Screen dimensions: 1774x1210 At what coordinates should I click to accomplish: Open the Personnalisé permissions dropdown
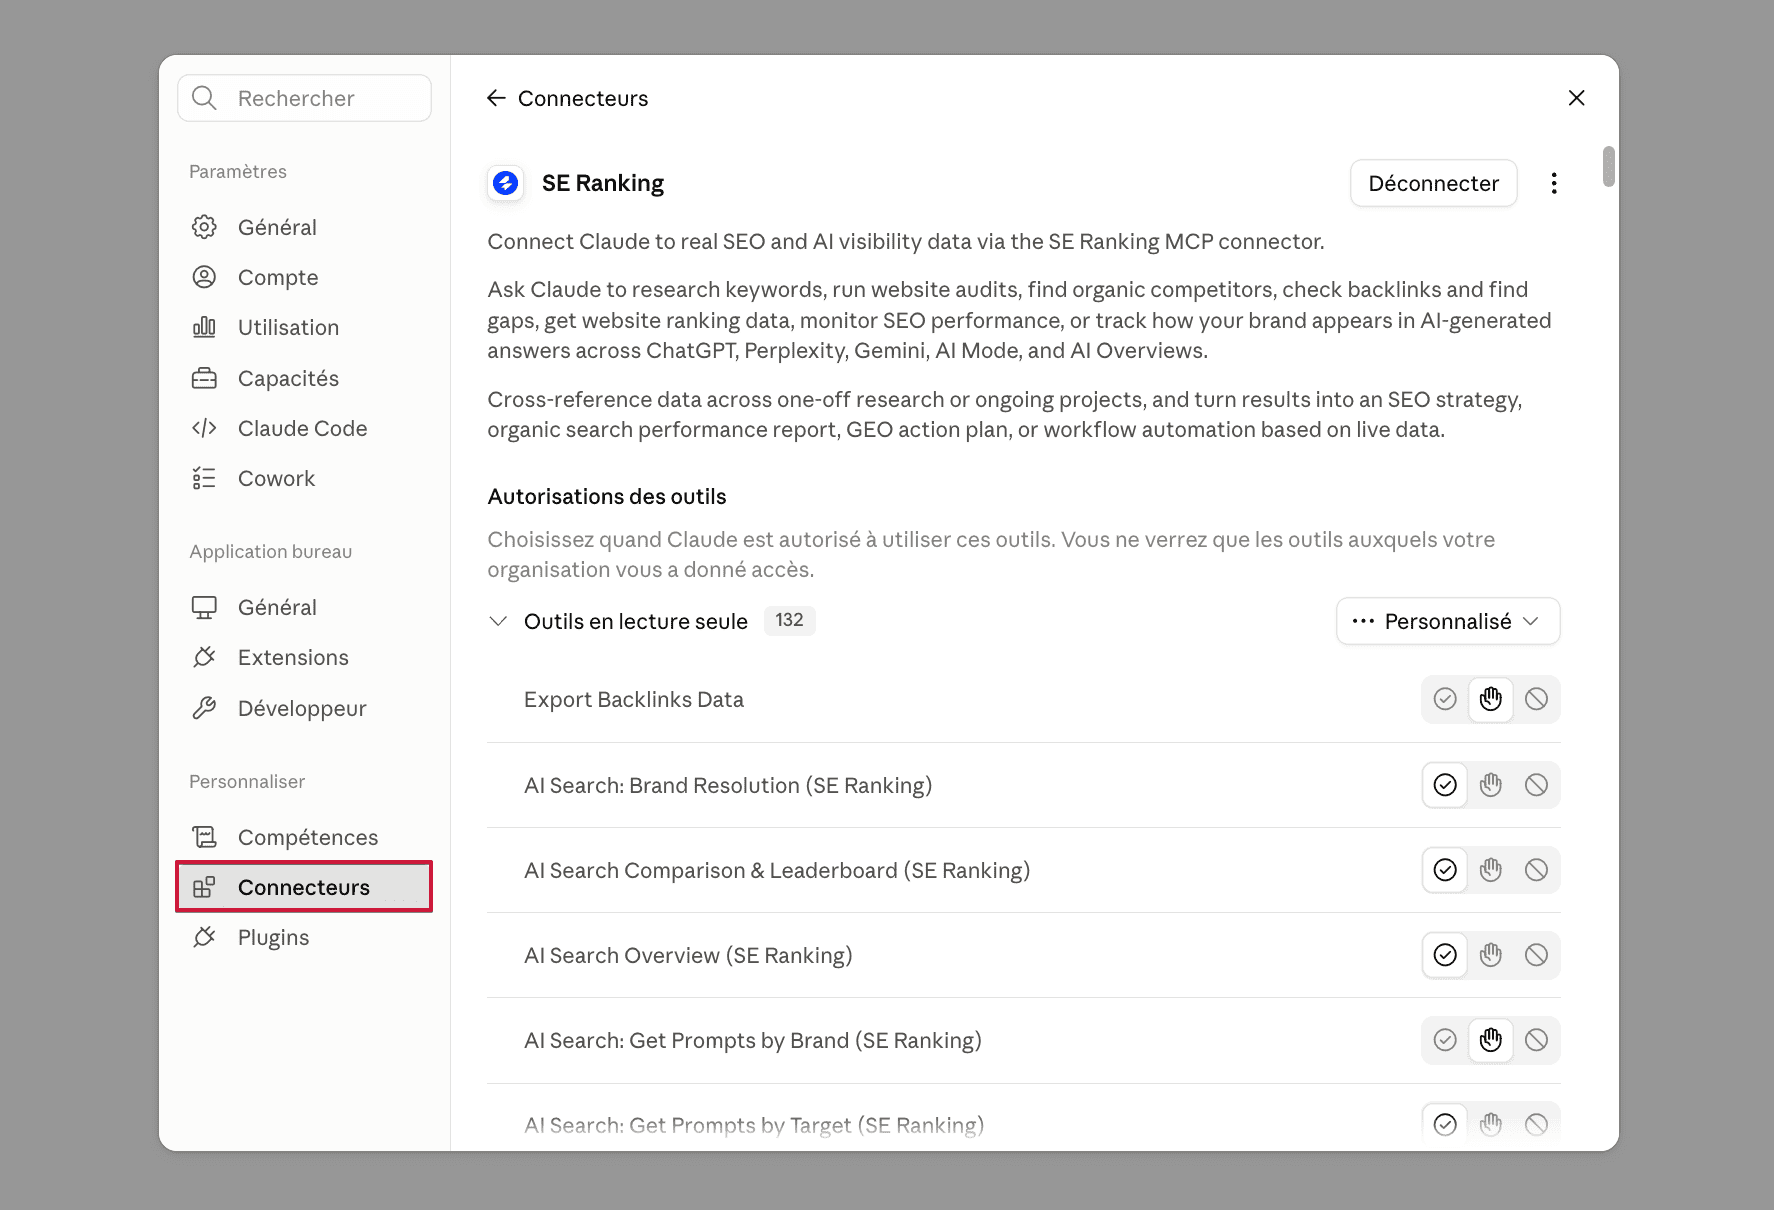[x=1448, y=621]
